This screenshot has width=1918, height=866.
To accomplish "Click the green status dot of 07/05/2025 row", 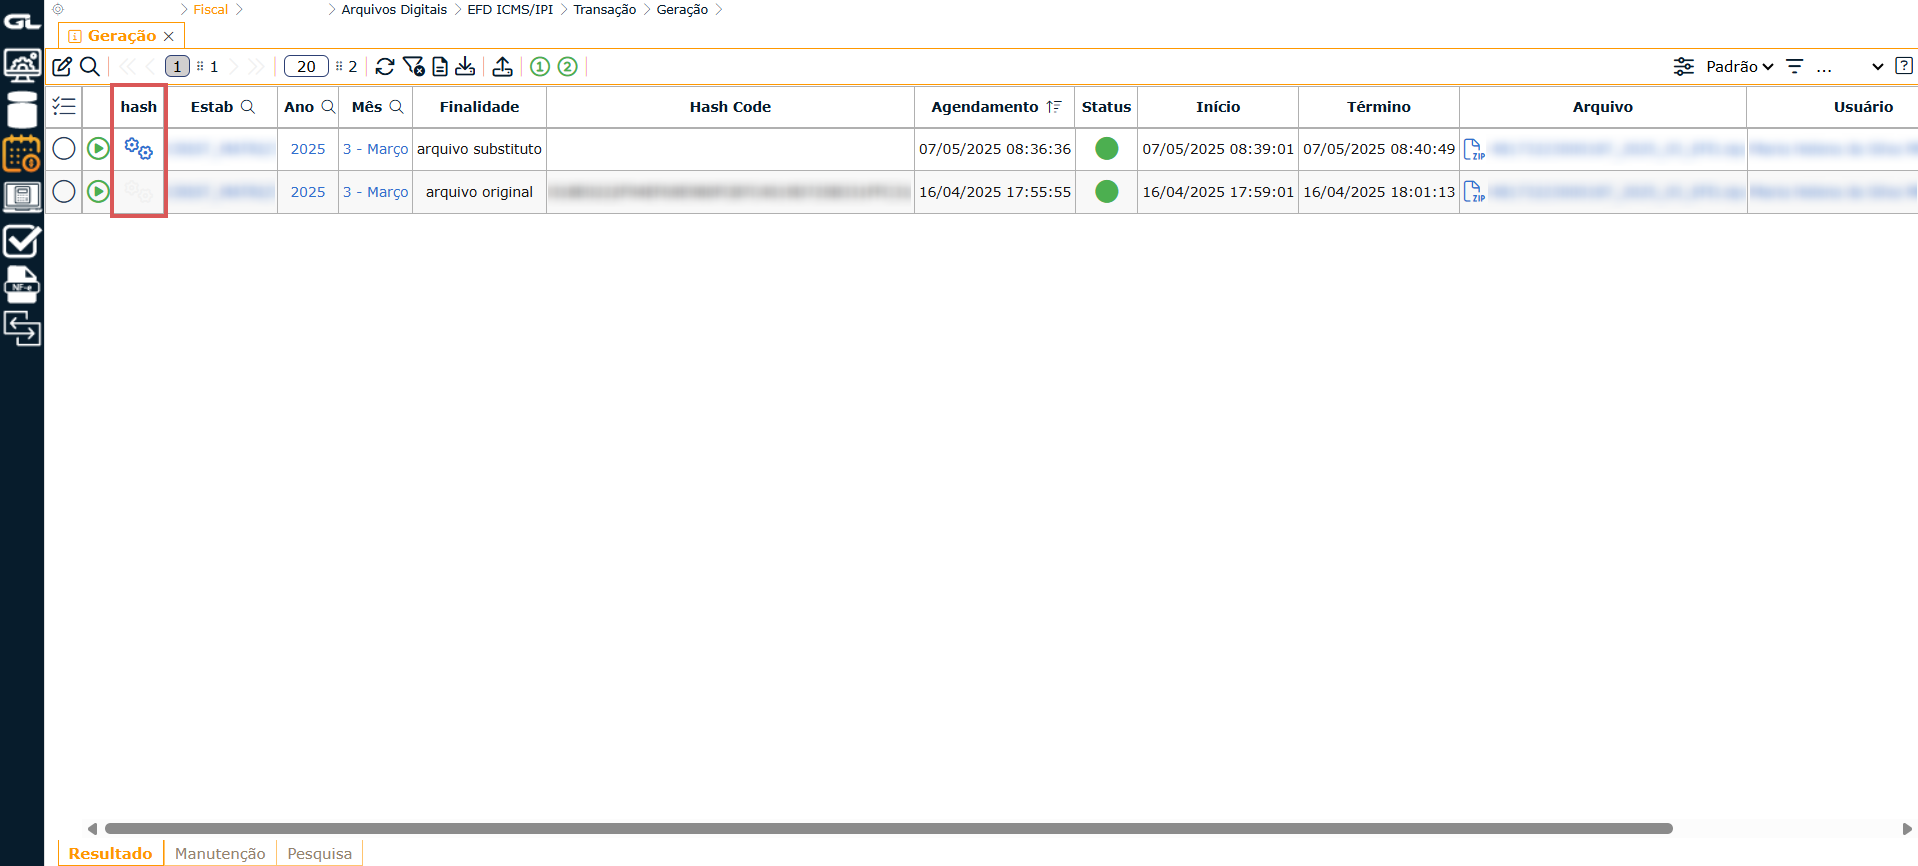I will (x=1106, y=149).
